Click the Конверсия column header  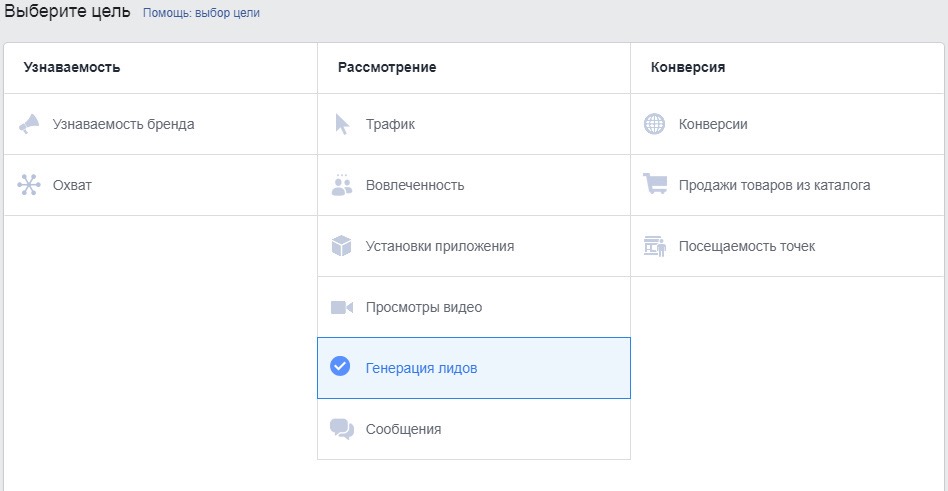pyautogui.click(x=688, y=68)
